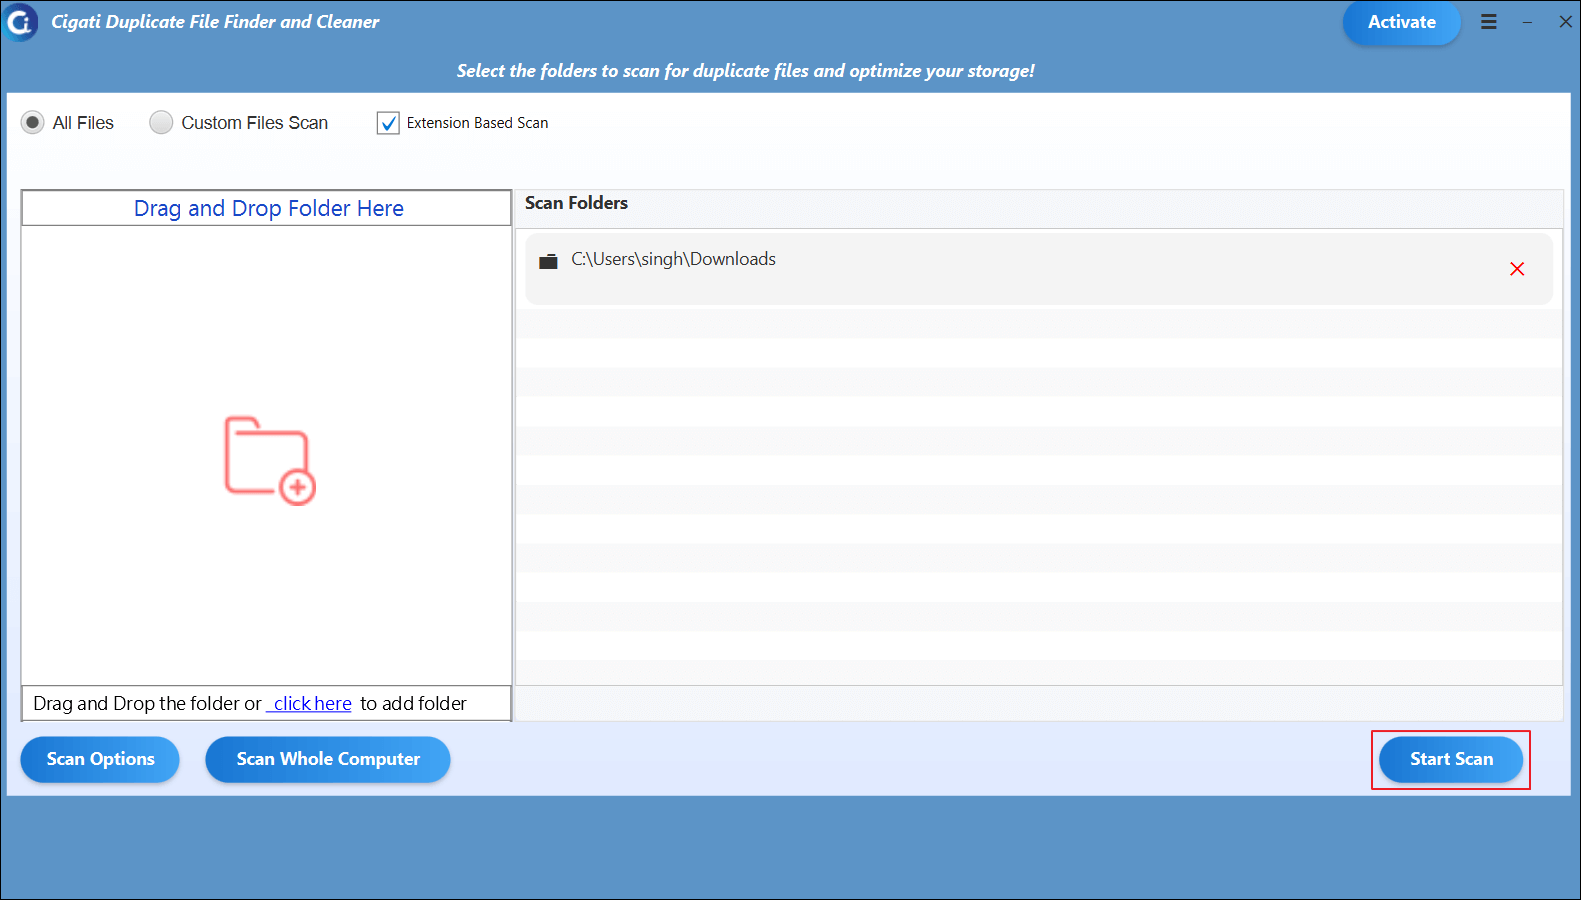Click the 'Select the folders to scan' tagline
Screen dimensions: 1581x900
point(745,71)
